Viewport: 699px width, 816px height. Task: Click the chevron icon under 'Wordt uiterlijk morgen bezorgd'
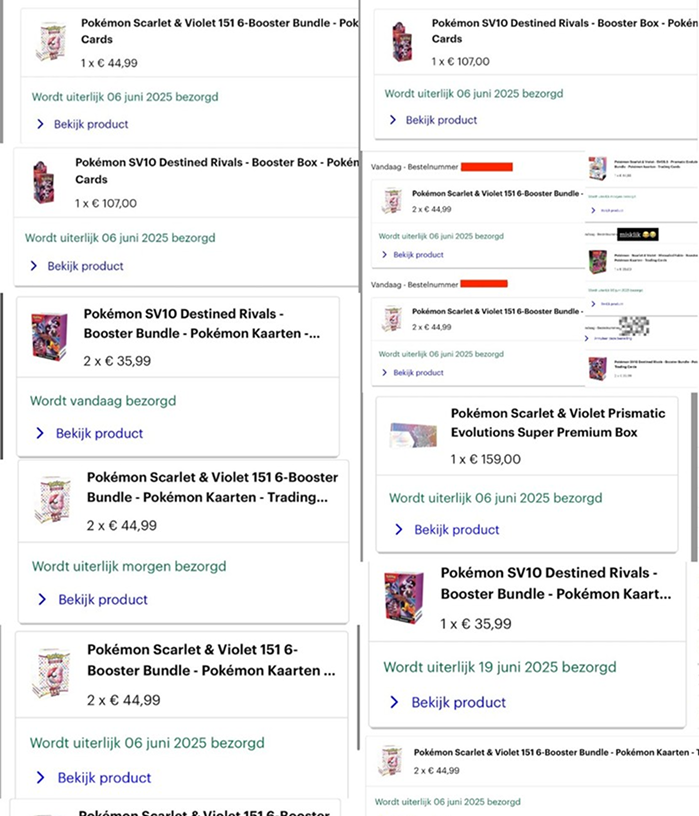[42, 600]
